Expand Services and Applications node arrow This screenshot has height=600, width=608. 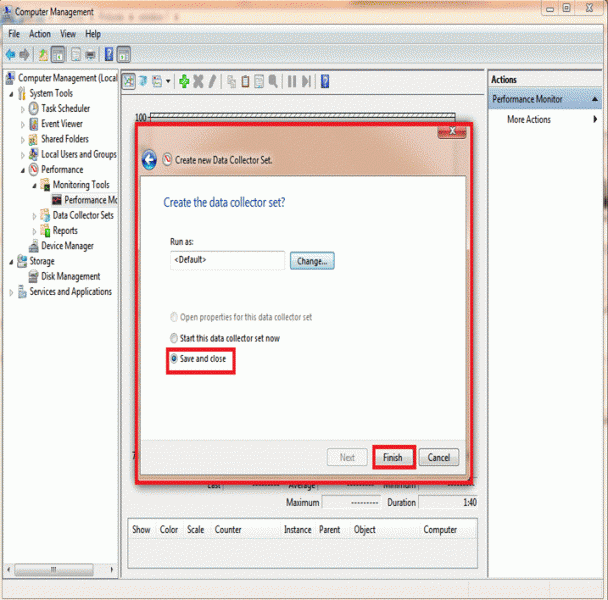point(11,292)
